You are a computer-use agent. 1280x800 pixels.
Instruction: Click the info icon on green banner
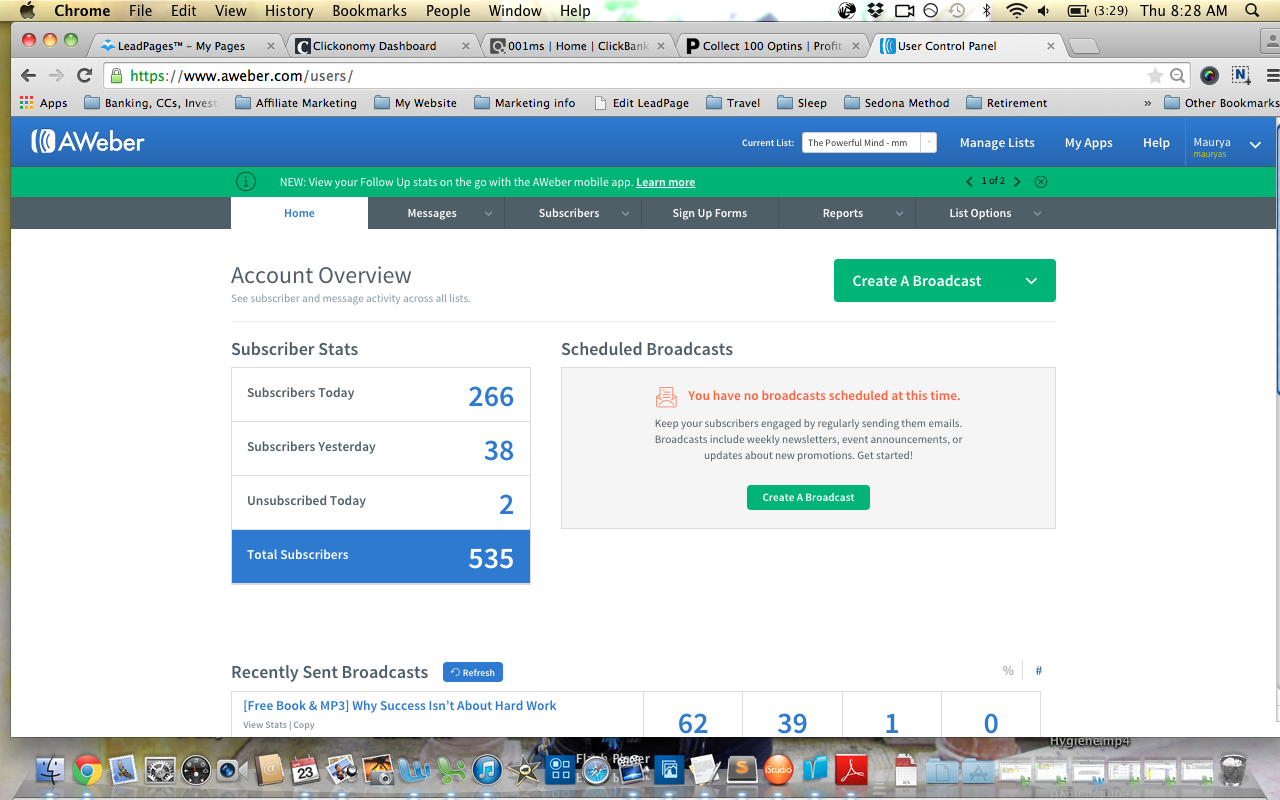pyautogui.click(x=246, y=181)
